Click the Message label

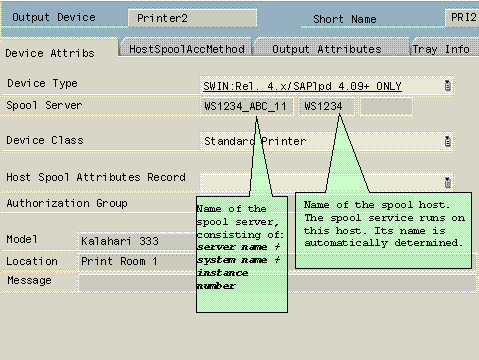coord(29,281)
